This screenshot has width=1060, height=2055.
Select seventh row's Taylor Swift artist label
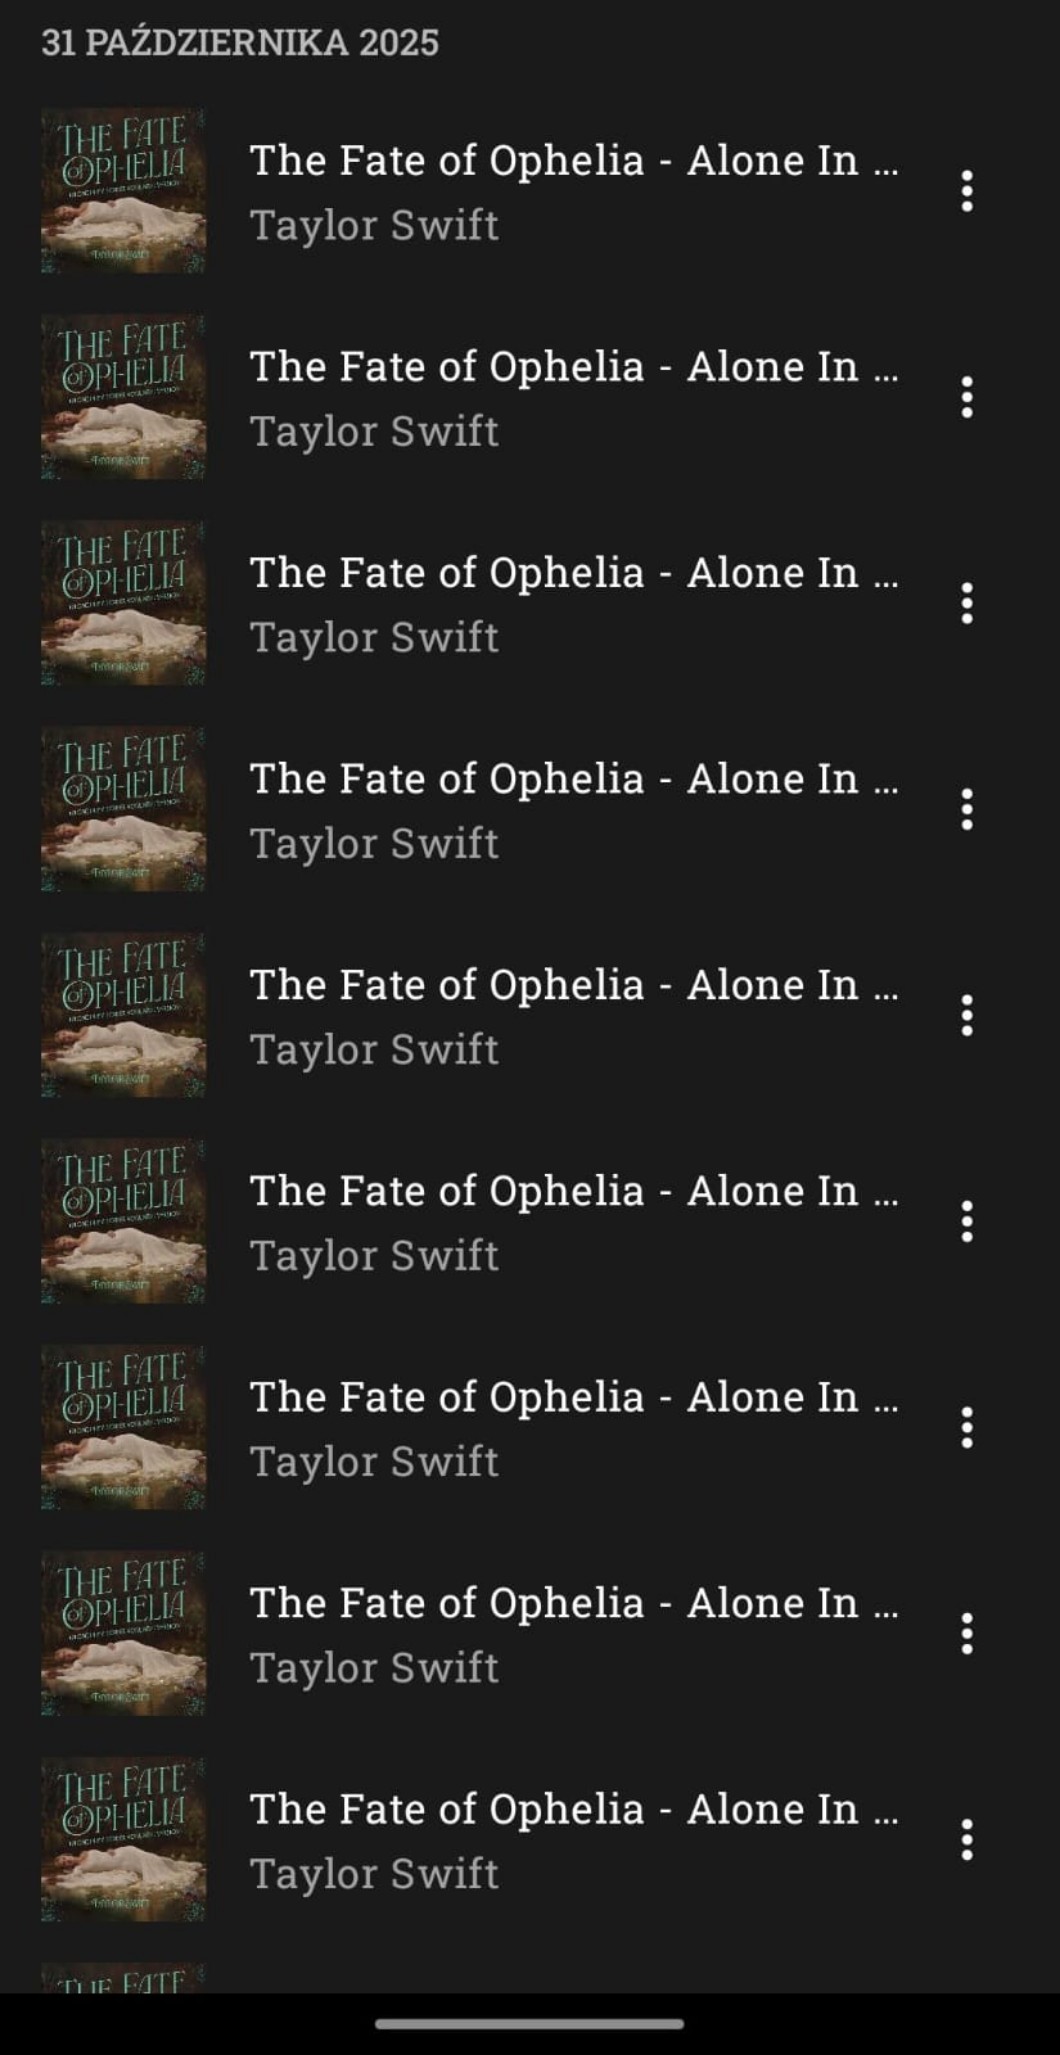click(374, 1462)
